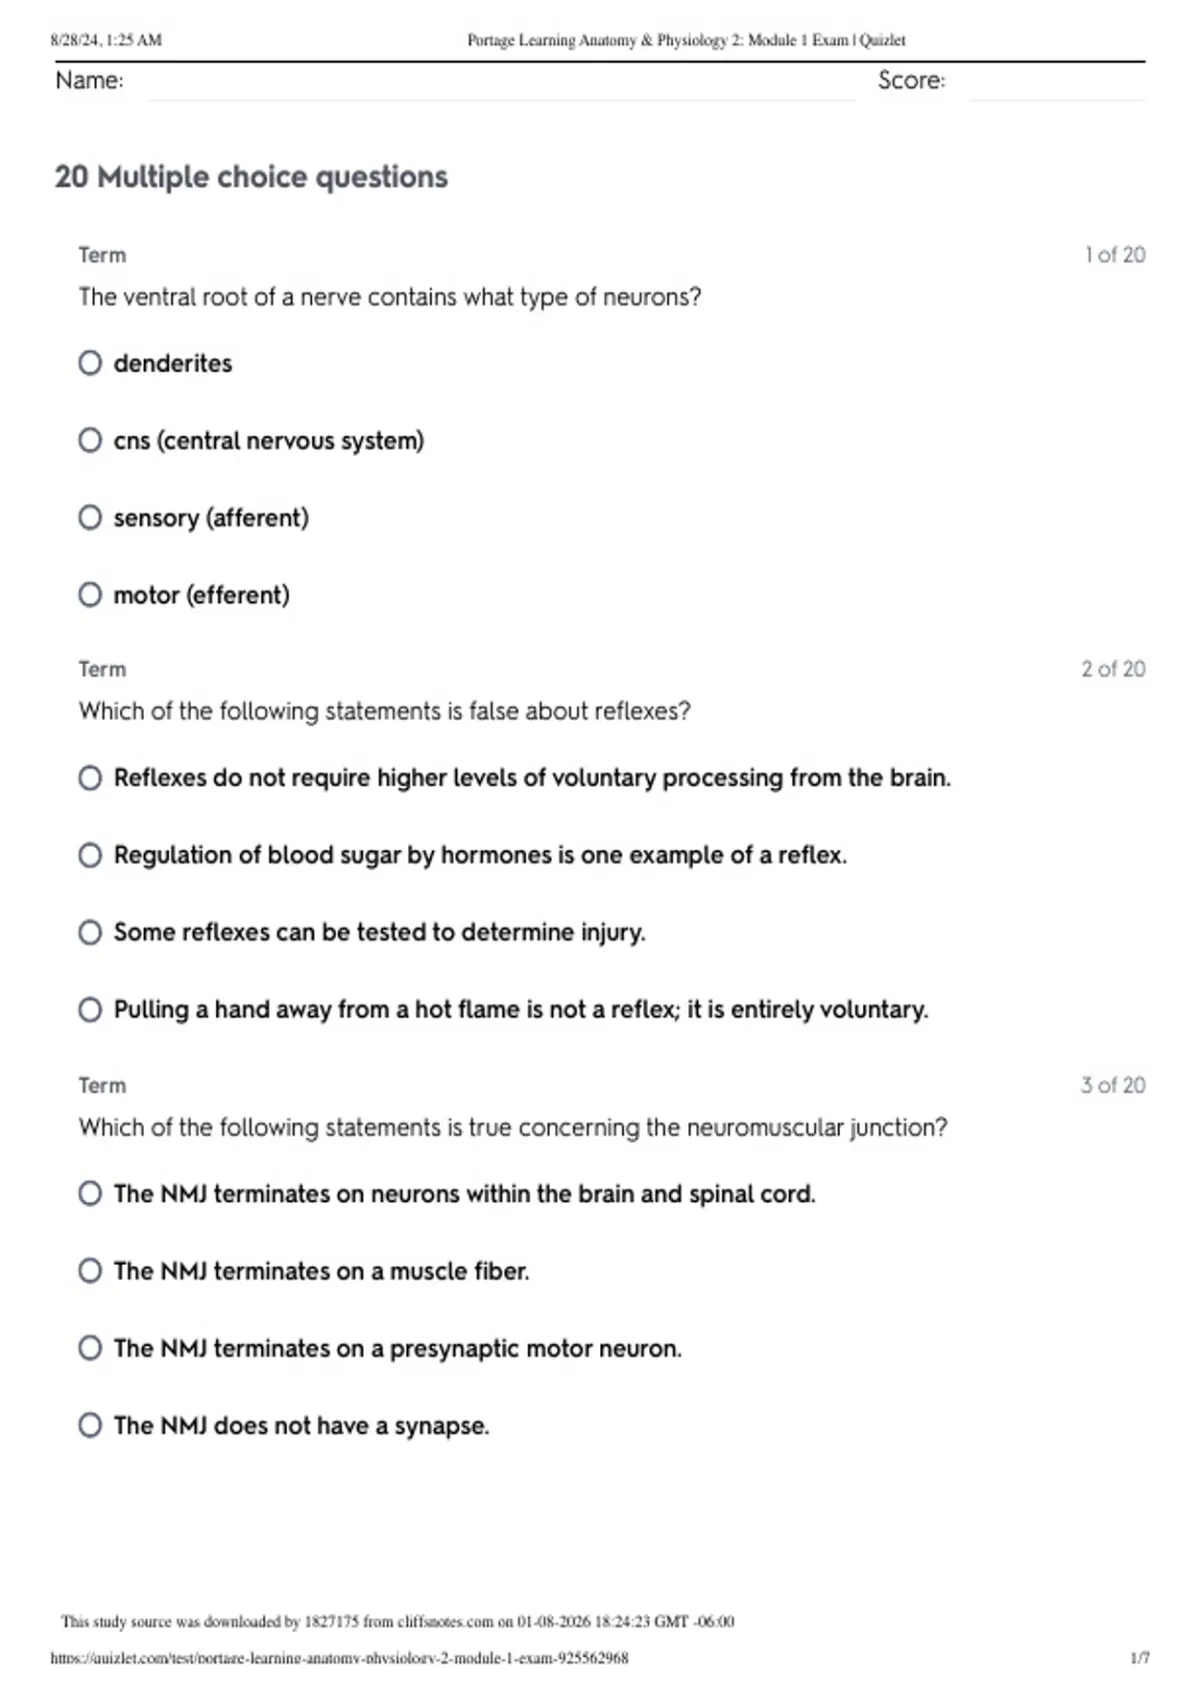Click the ventral root question text
The image size is (1200, 1700).
pos(390,297)
